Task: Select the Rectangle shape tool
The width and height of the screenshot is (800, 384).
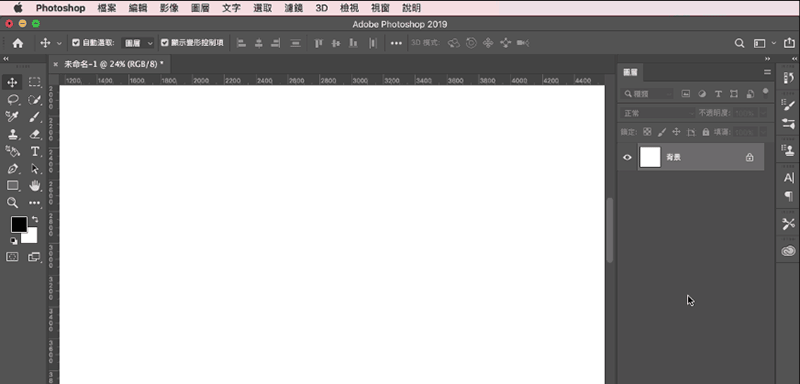Action: coord(12,186)
